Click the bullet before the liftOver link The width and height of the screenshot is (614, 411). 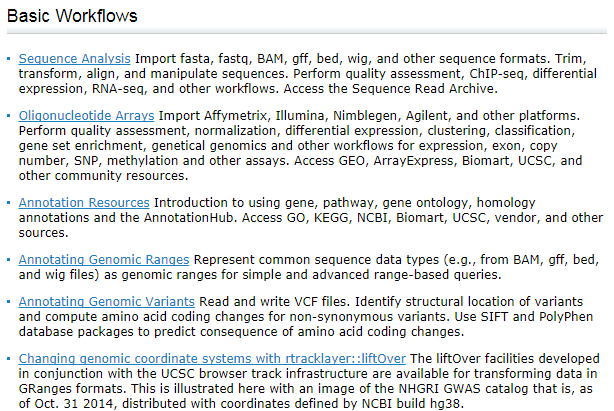[x=9, y=359]
